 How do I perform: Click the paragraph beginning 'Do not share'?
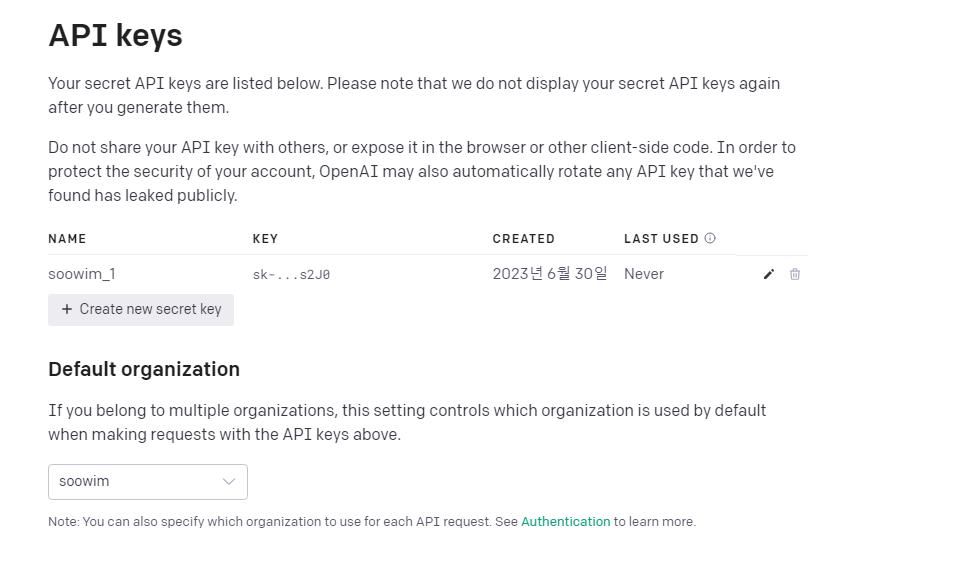pos(422,172)
